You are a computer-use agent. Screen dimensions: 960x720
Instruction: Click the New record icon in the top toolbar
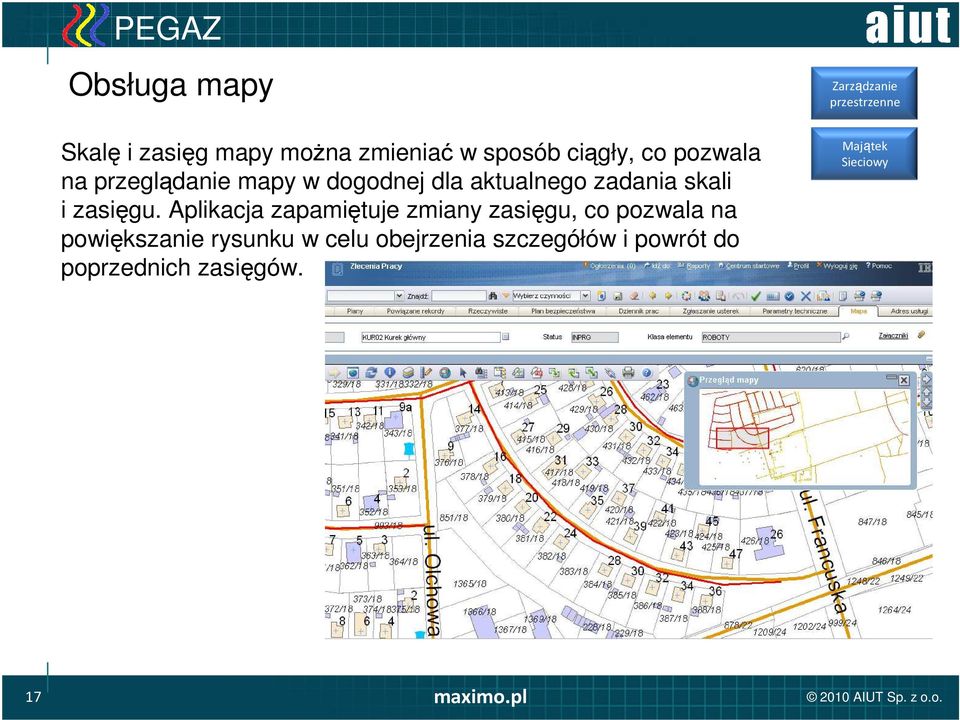tap(601, 296)
